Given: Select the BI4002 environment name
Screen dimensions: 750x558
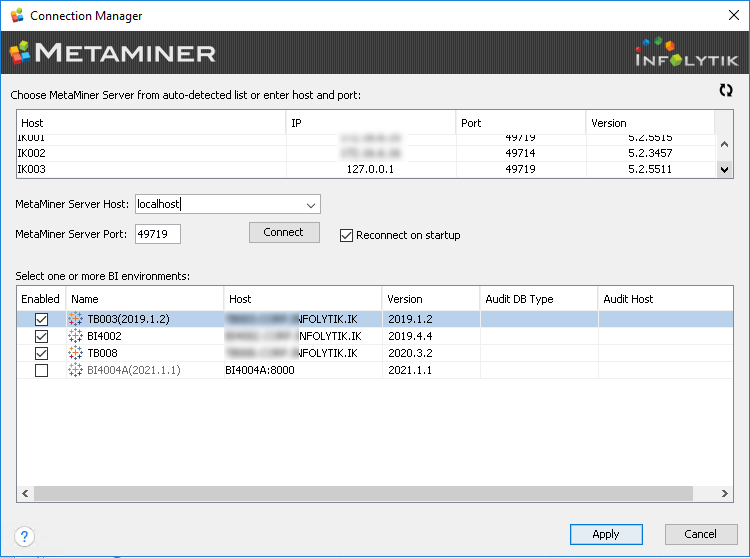Looking at the screenshot, I should click(104, 336).
